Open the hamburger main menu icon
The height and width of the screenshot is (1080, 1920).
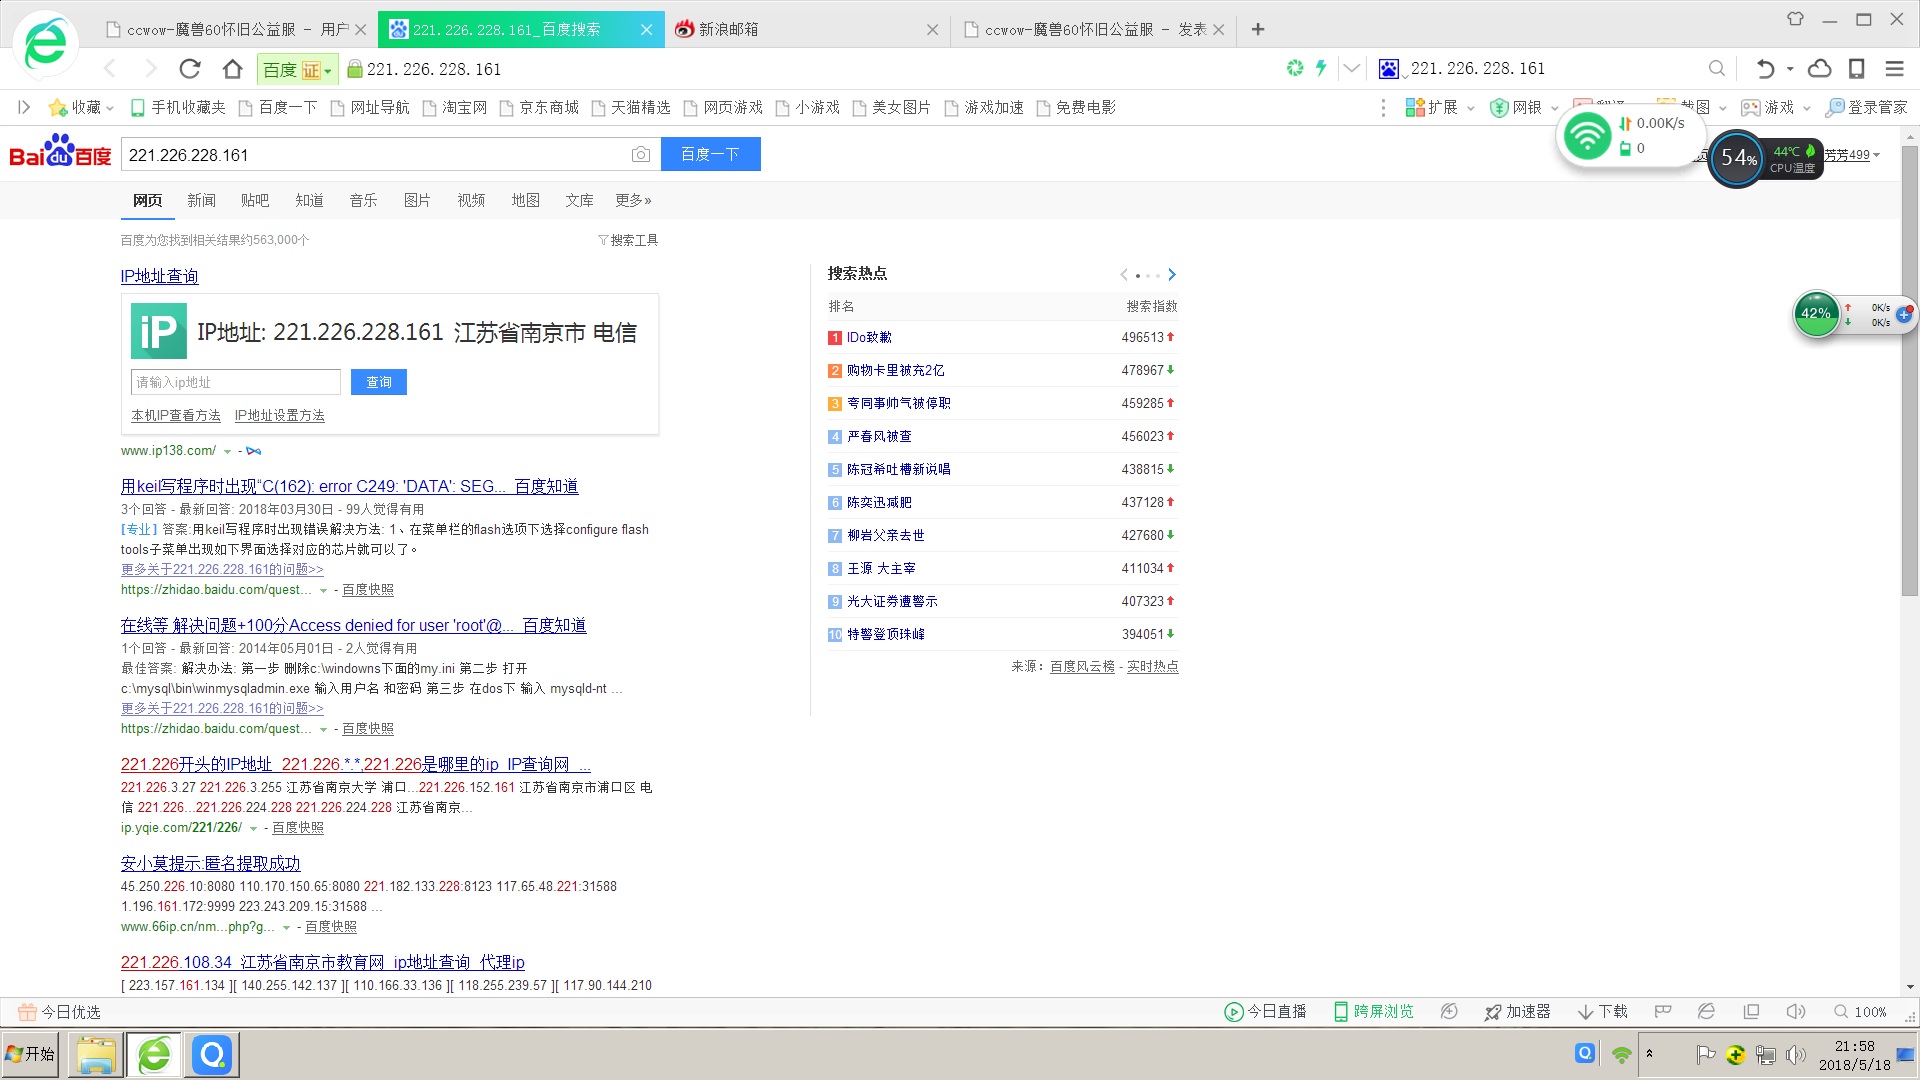click(x=1894, y=69)
